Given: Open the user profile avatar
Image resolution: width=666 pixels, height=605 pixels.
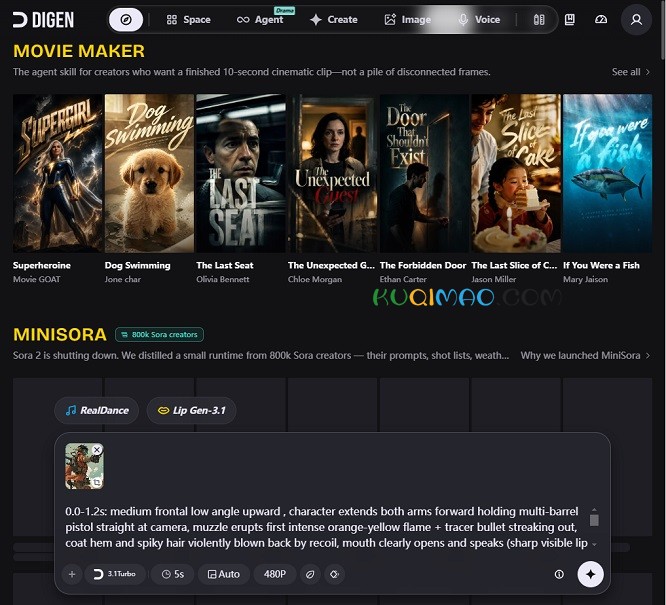Looking at the screenshot, I should tap(636, 20).
